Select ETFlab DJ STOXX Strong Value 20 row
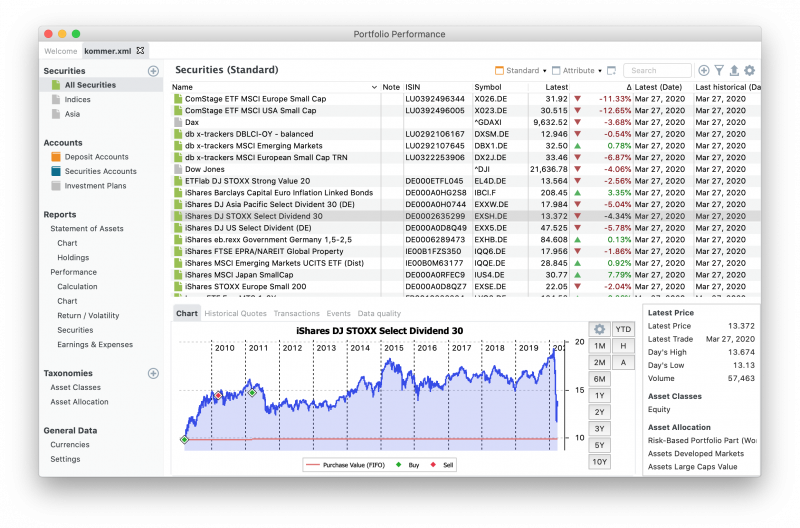Viewport: 800px width, 528px height. pyautogui.click(x=465, y=181)
